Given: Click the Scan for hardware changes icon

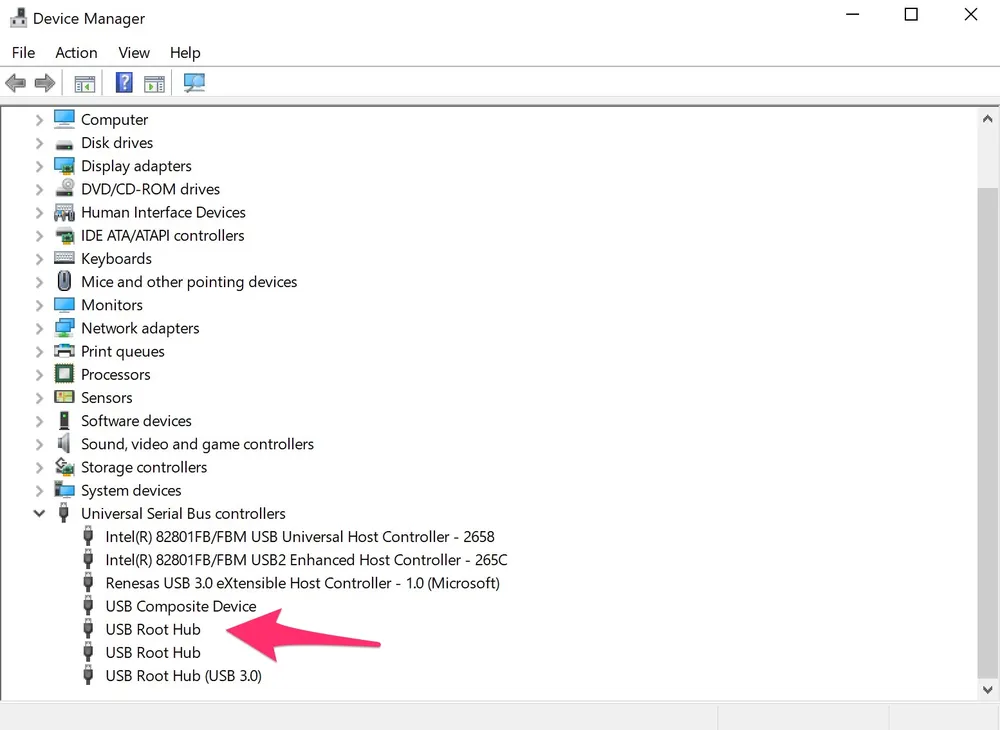Looking at the screenshot, I should (194, 83).
